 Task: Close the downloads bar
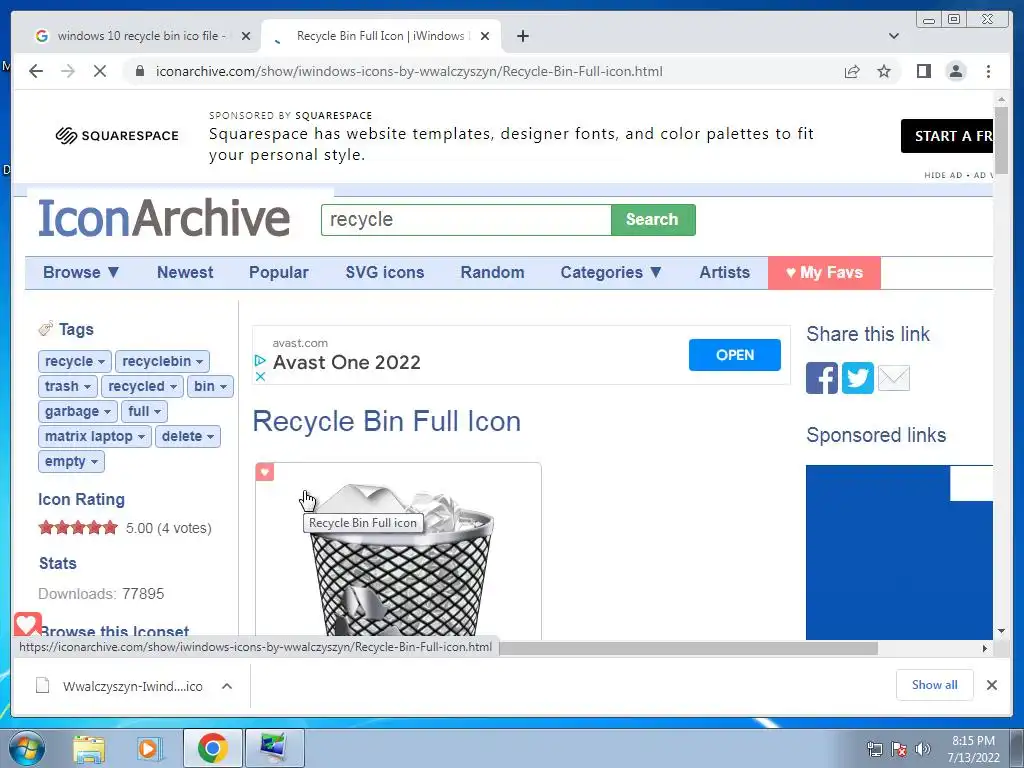pyautogui.click(x=991, y=685)
